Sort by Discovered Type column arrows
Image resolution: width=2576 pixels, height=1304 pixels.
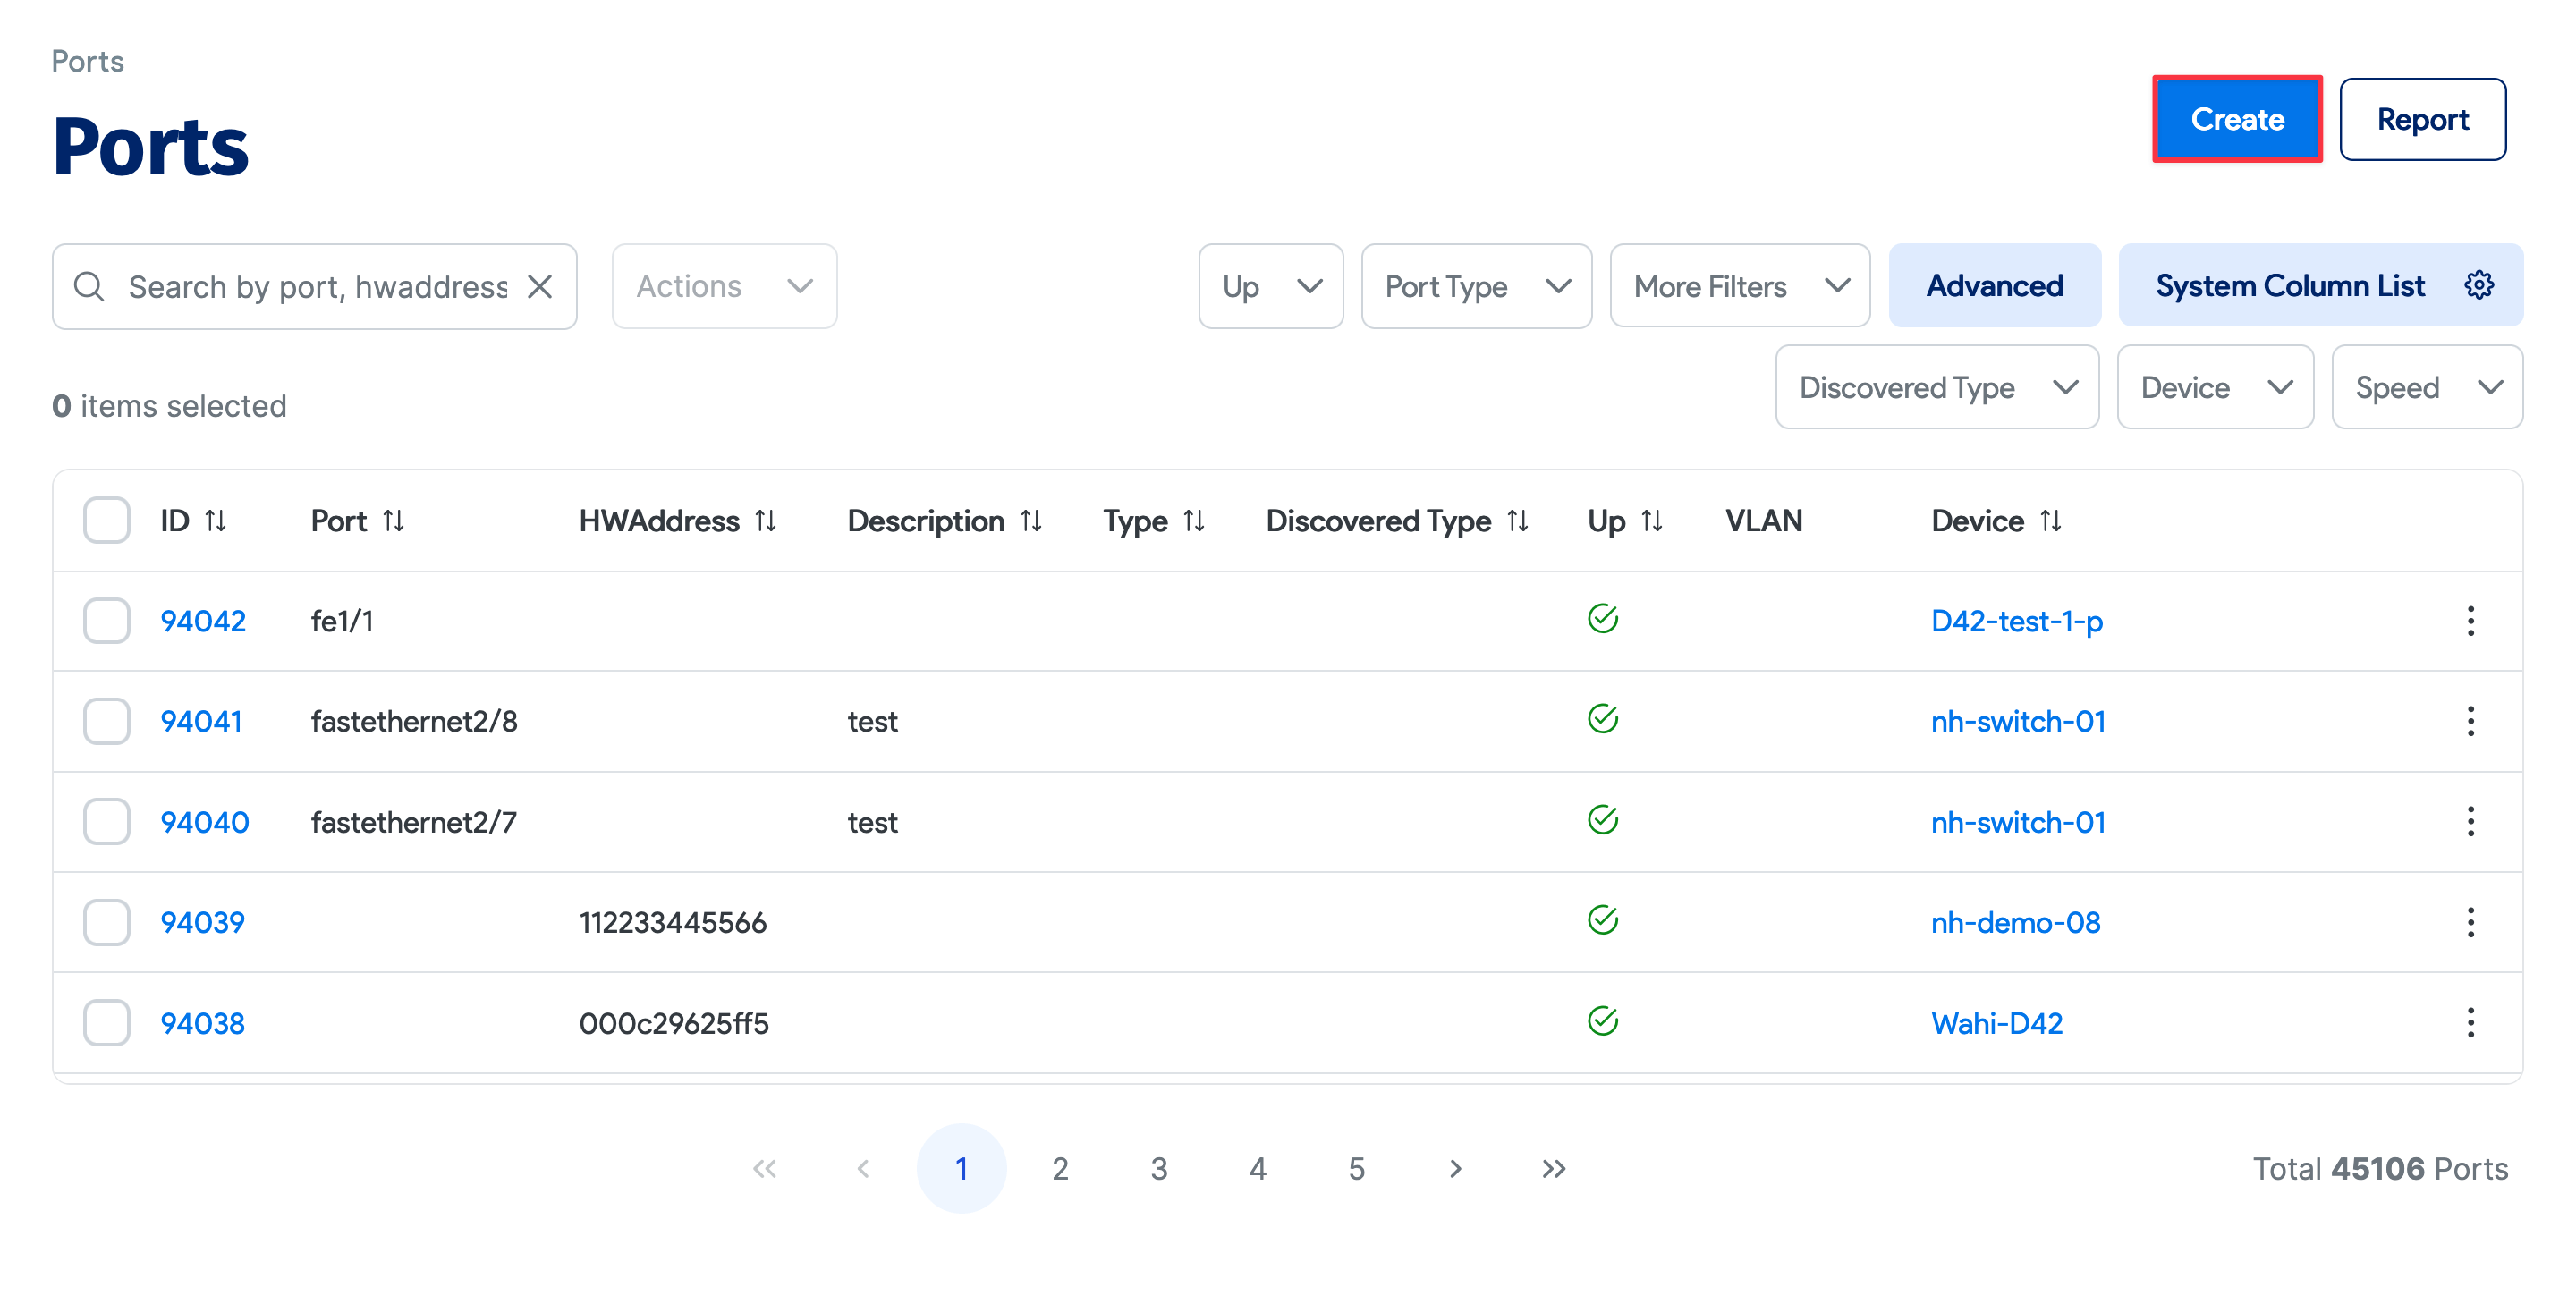(1518, 521)
